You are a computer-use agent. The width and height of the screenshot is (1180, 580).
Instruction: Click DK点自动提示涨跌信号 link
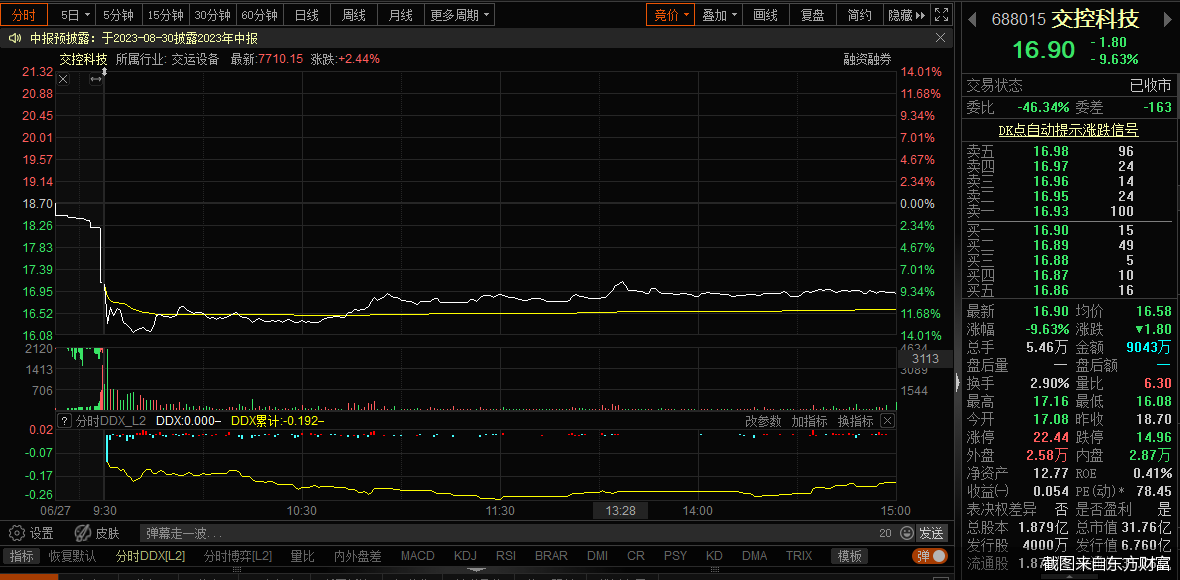click(1068, 130)
